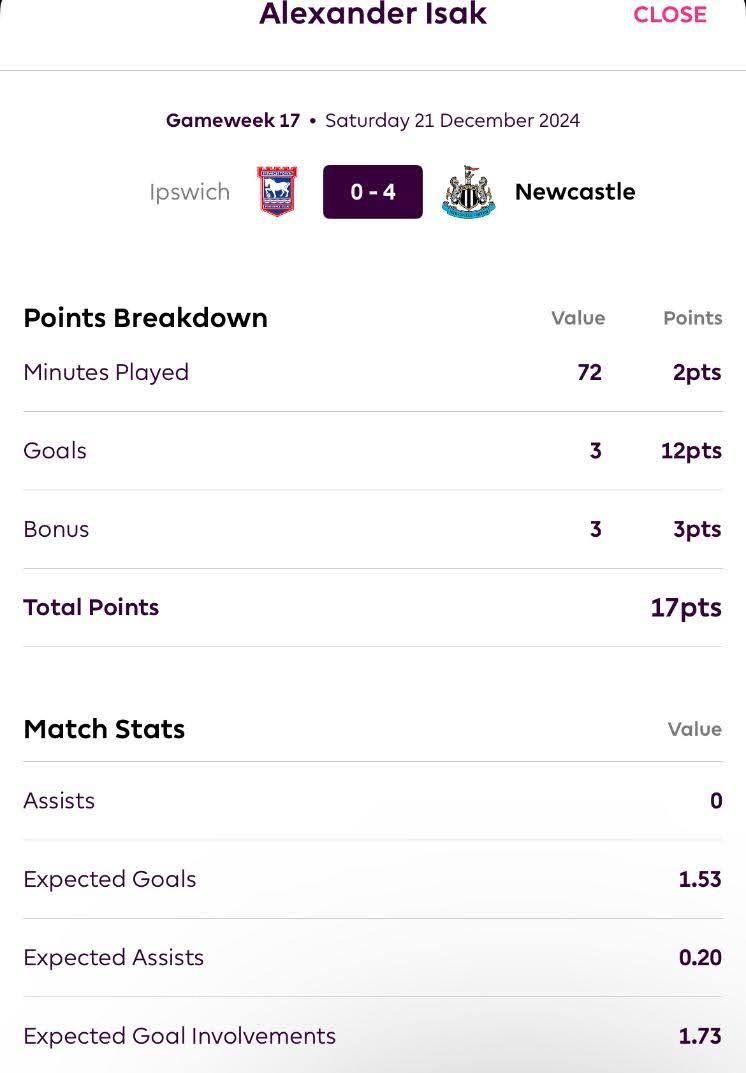Screen dimensions: 746x1073
Task: Tap the Total Points row
Action: click(373, 608)
